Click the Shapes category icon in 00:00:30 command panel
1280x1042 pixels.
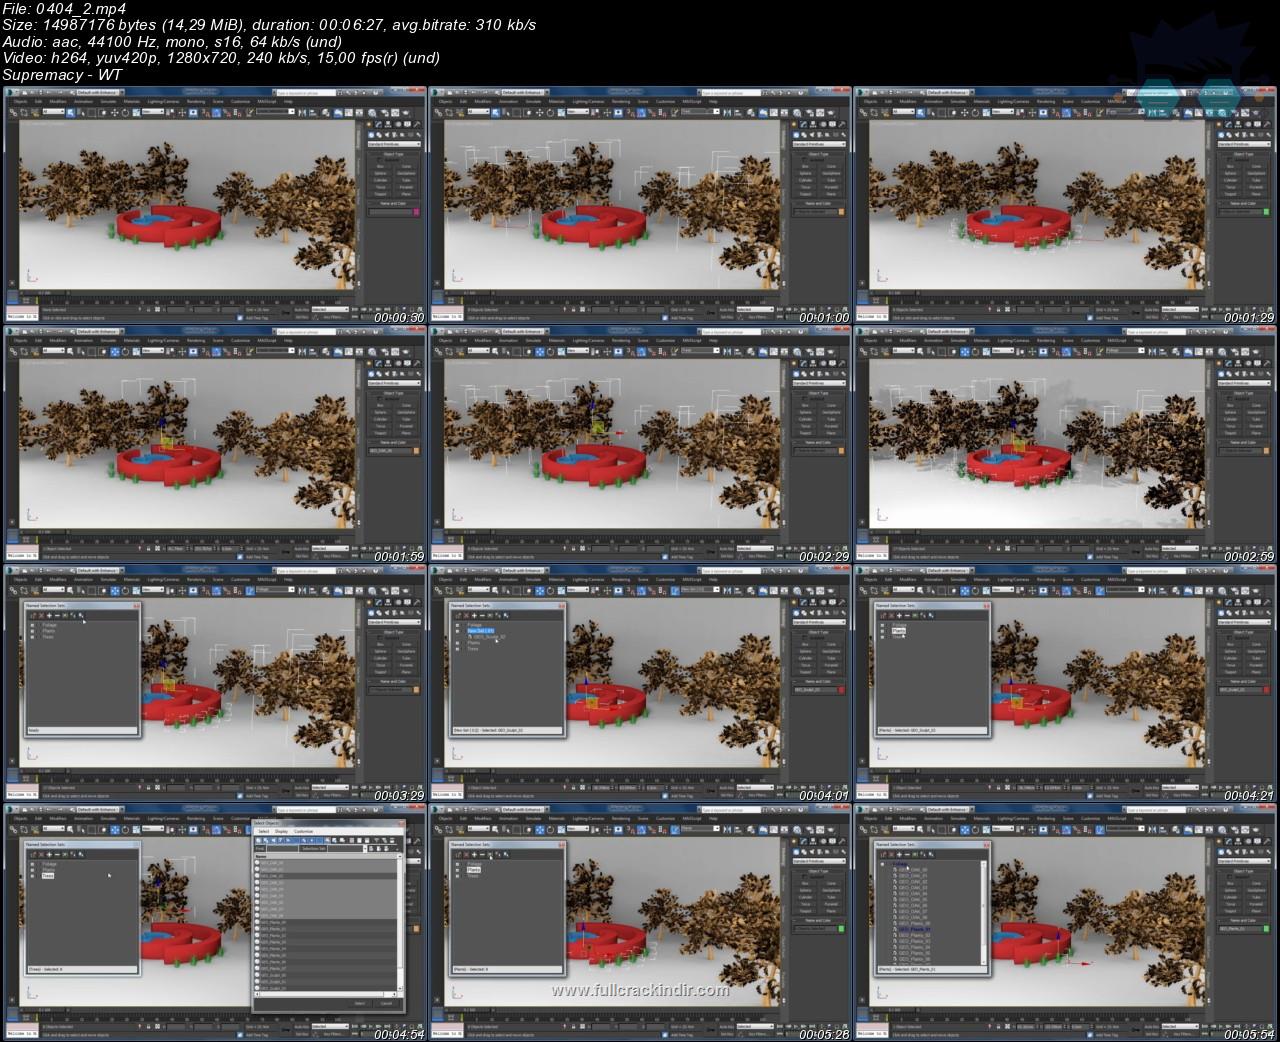(379, 135)
